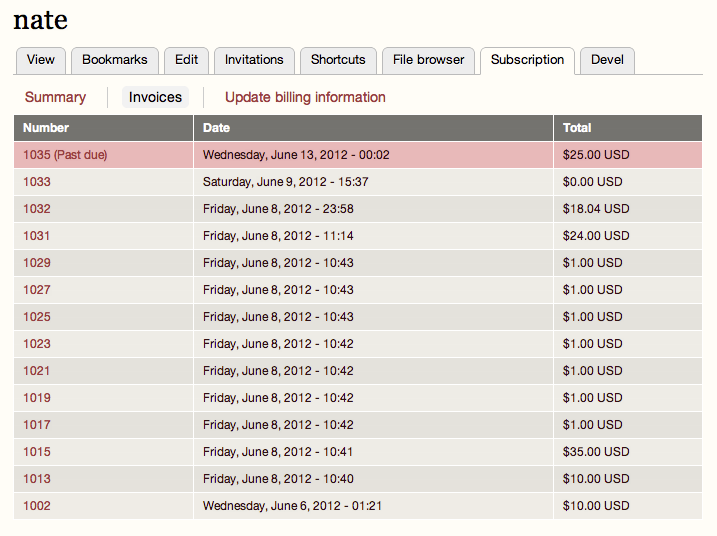
Task: Click the Subscription tab
Action: 527,60
